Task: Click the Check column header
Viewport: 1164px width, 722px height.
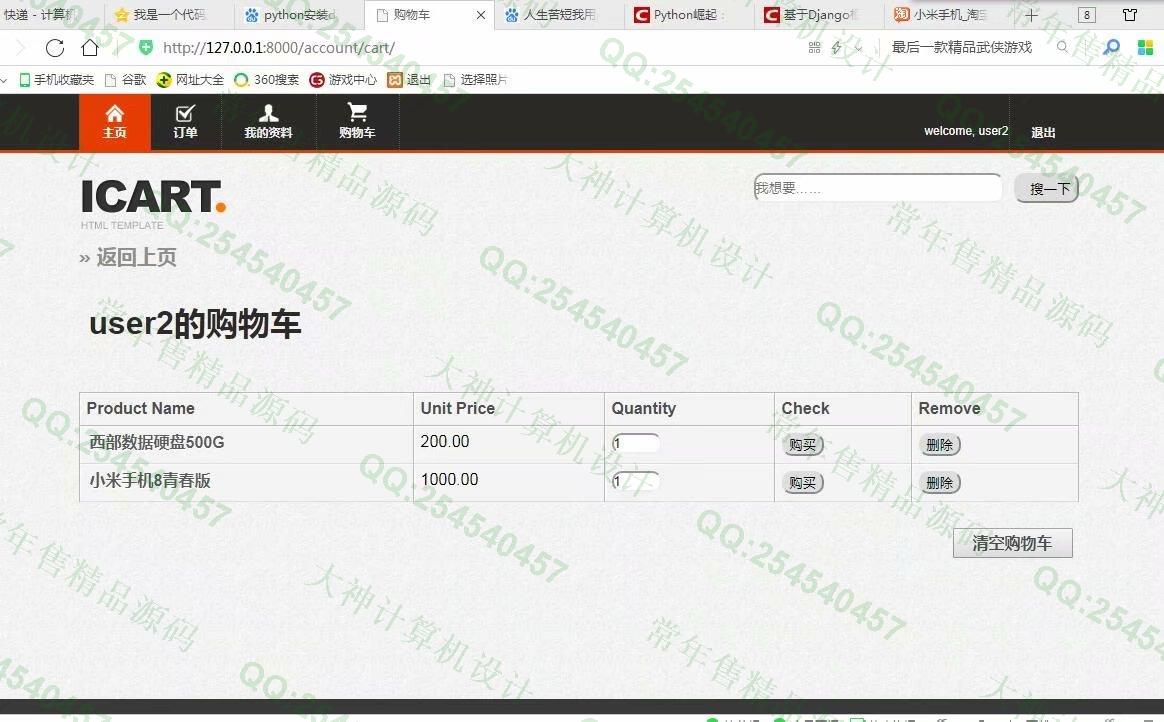Action: pos(805,408)
